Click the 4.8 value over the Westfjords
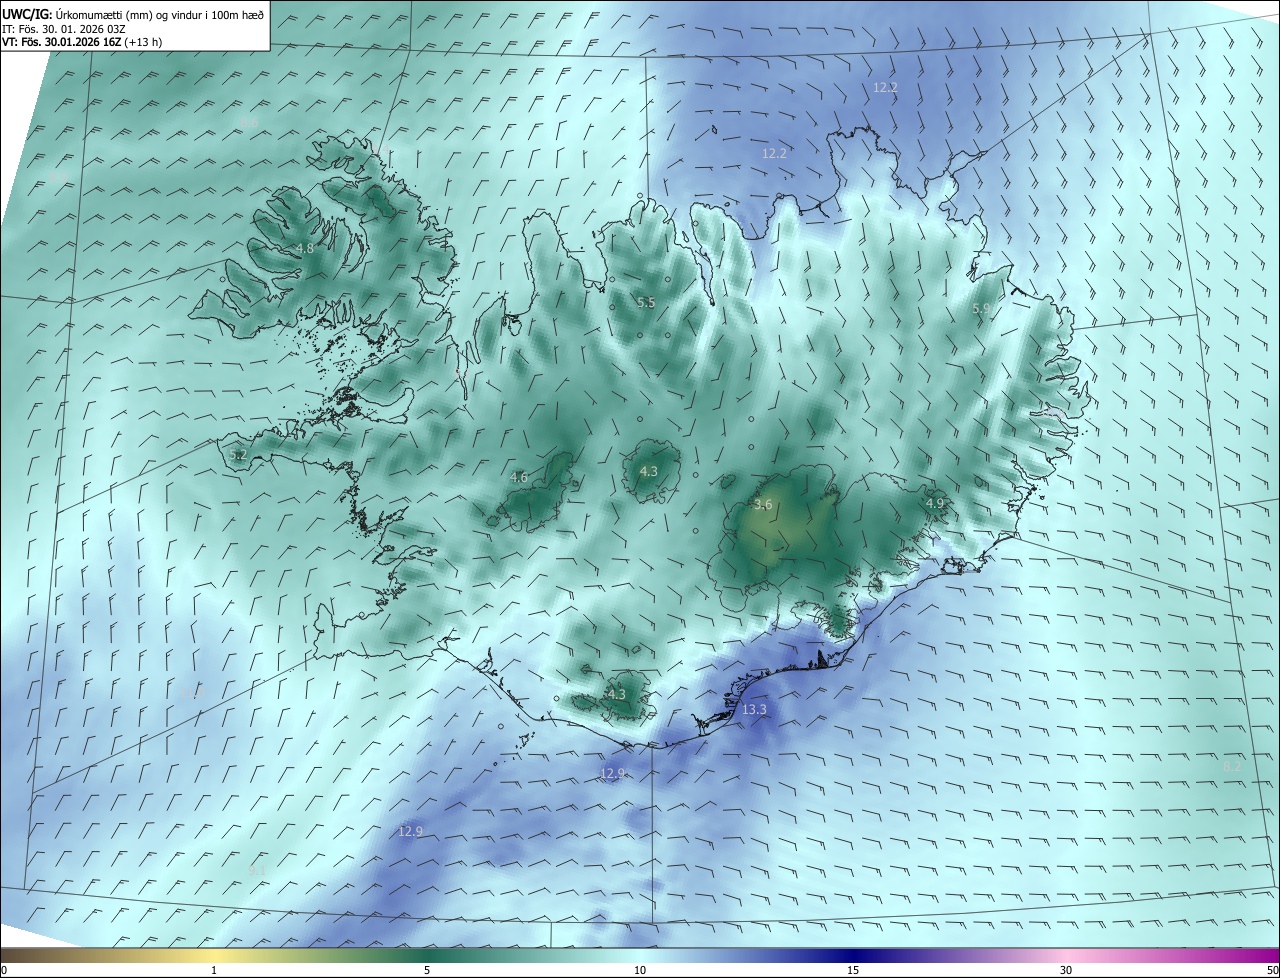Screen dimensions: 1280x978 304,249
